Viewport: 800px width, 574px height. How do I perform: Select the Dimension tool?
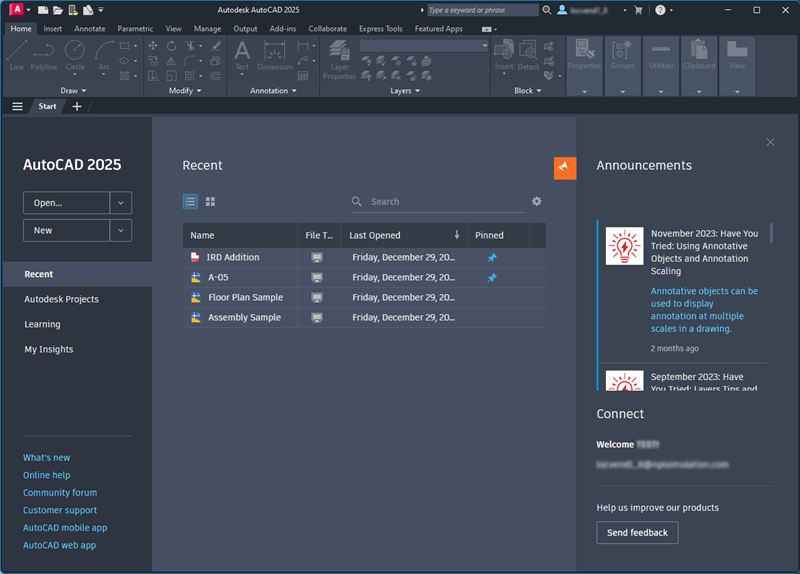click(x=275, y=55)
